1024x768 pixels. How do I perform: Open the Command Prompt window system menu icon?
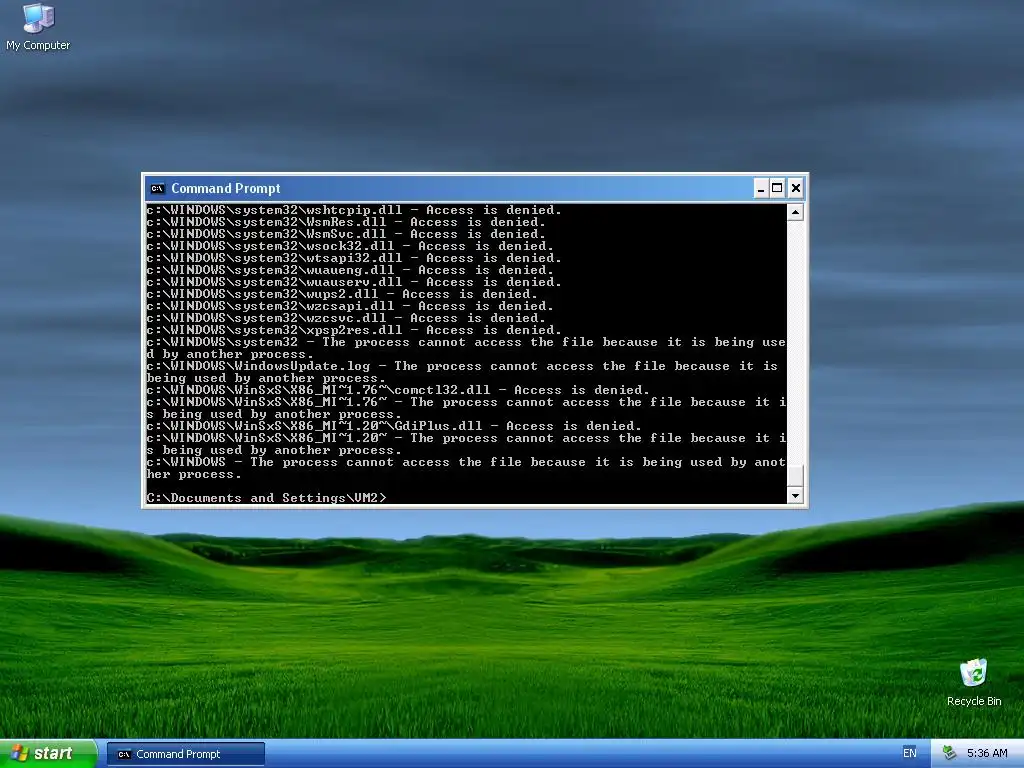157,189
